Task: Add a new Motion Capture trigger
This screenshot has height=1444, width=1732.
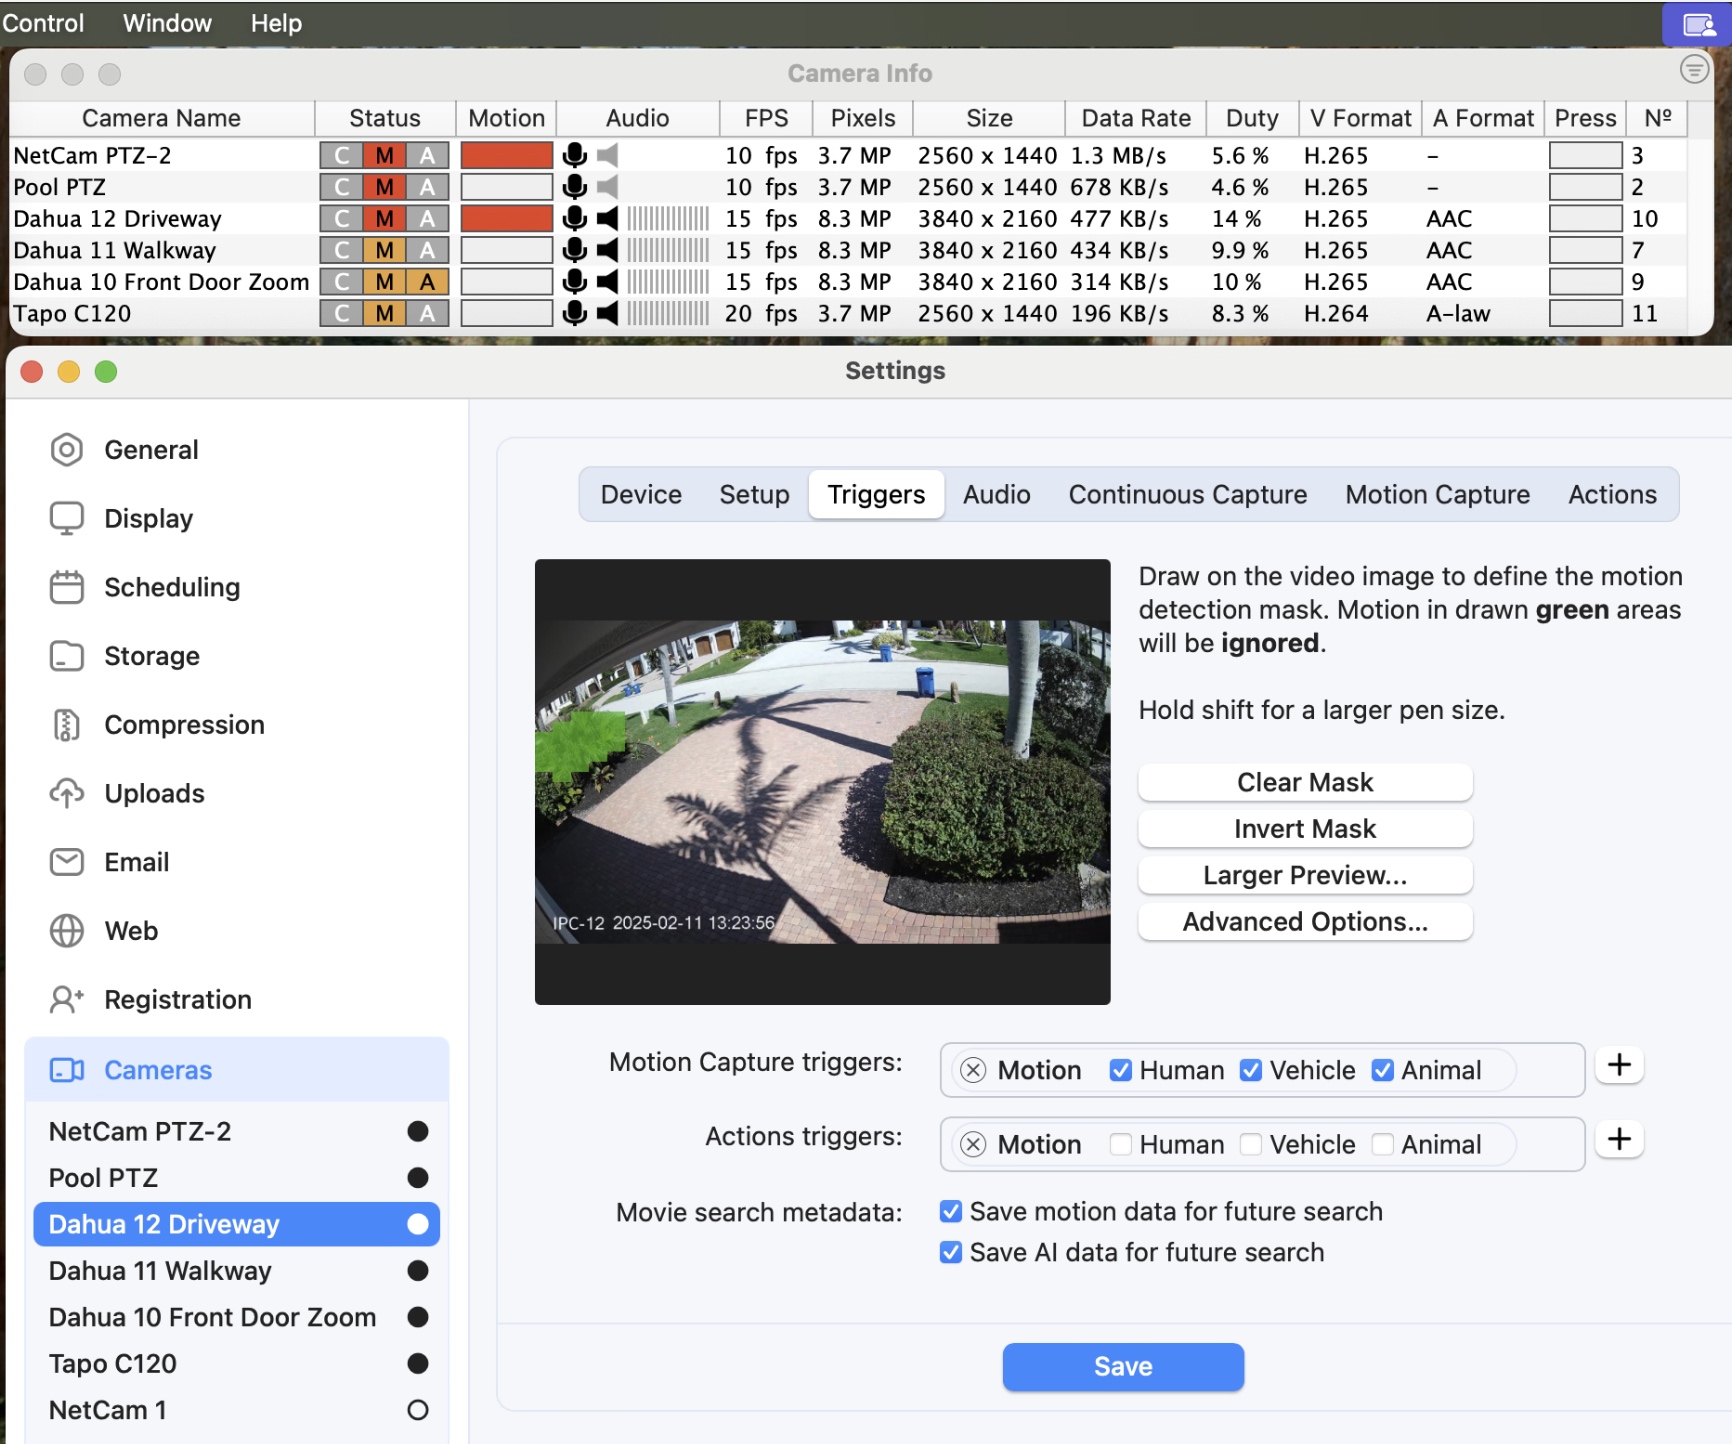Action: coord(1619,1065)
